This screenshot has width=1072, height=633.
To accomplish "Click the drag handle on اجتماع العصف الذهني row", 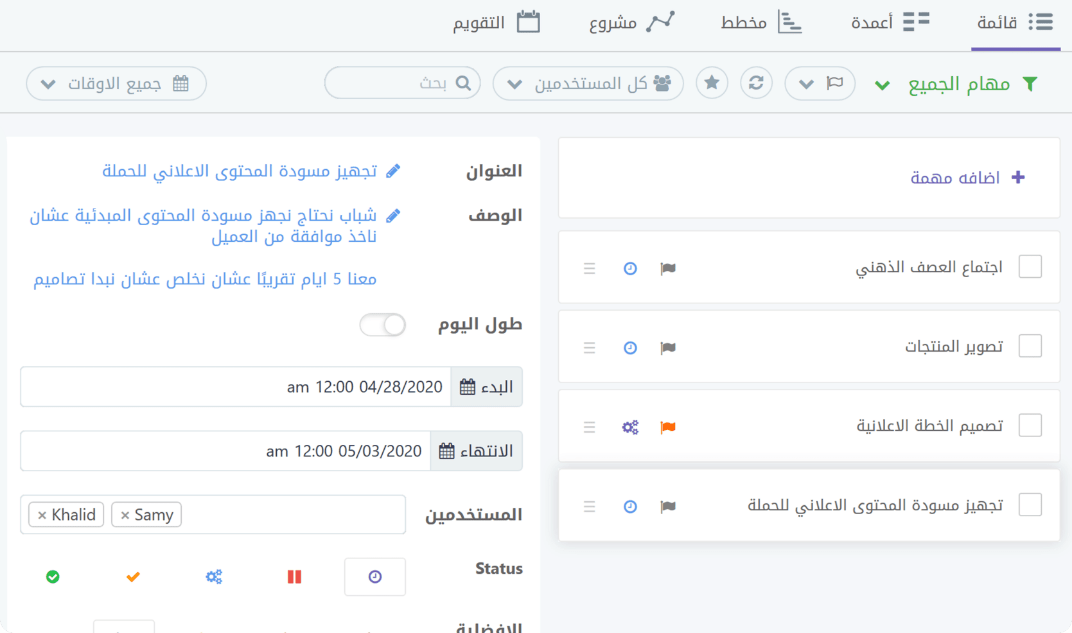I will click(589, 269).
